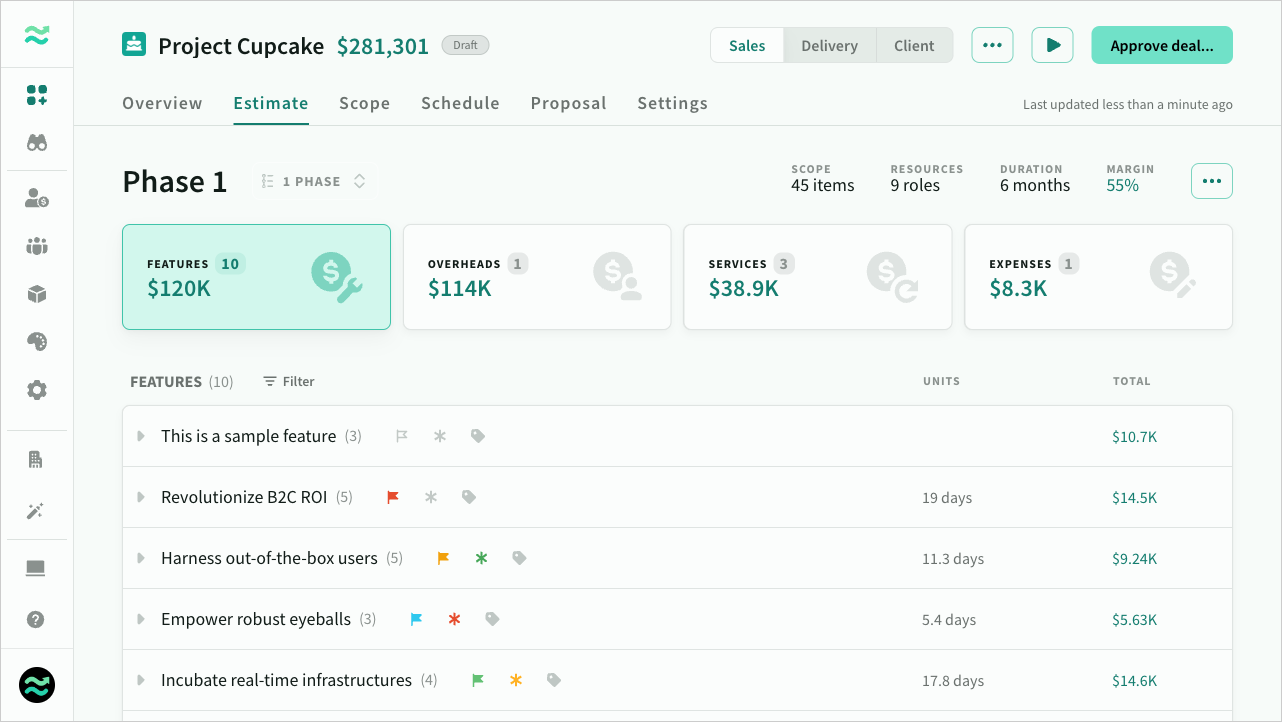
Task: Open the binoculars icon in sidebar
Action: (37, 143)
